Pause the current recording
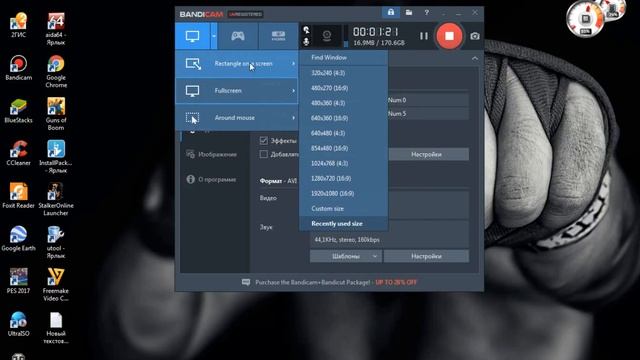This screenshot has height=360, width=640. click(x=424, y=36)
